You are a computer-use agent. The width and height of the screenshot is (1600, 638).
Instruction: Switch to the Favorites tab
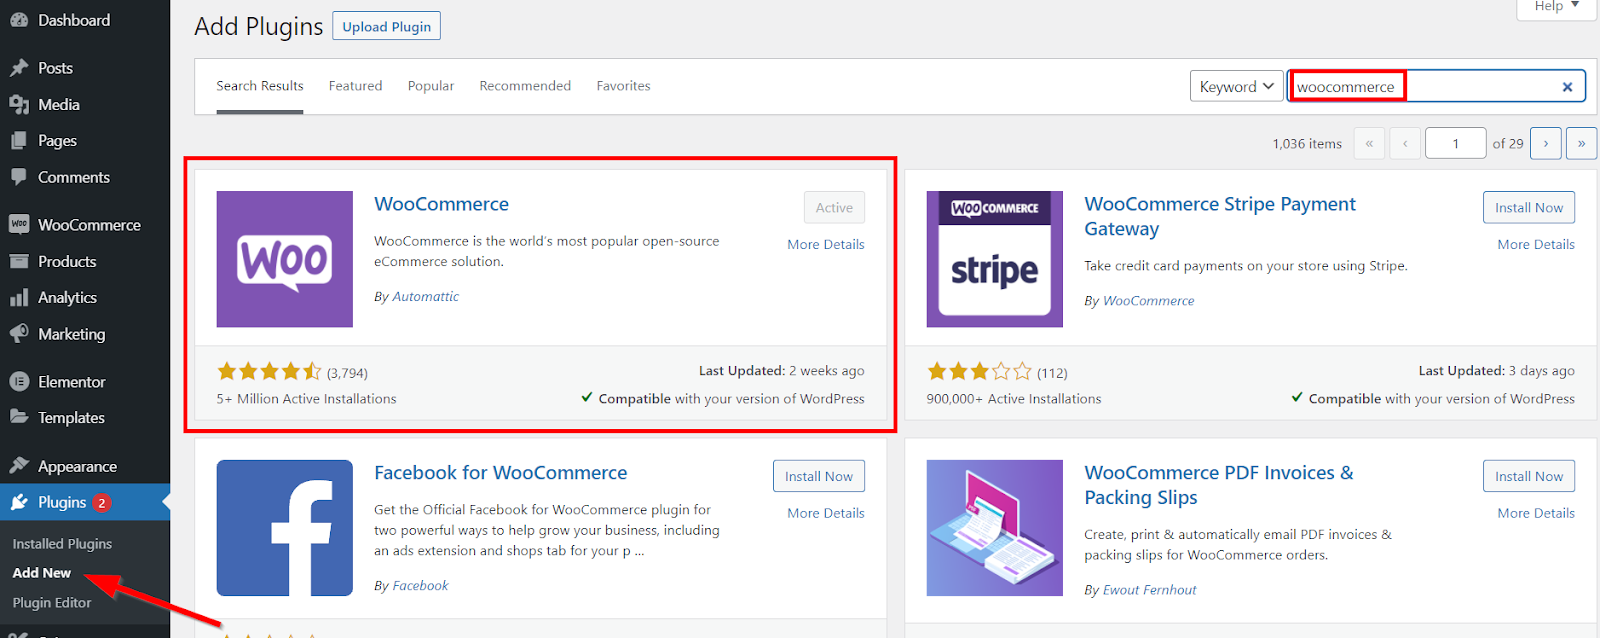(624, 86)
